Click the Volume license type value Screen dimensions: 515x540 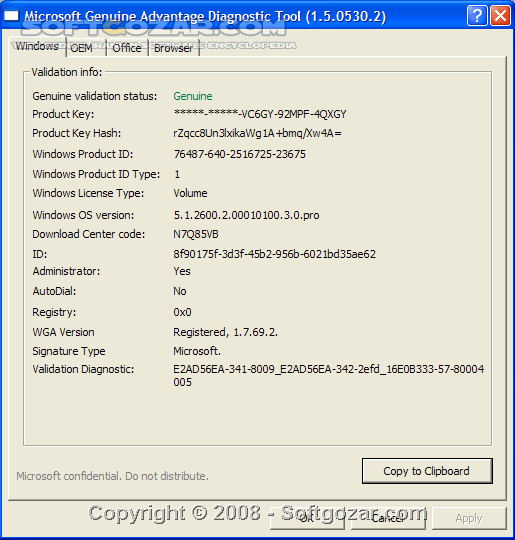190,193
